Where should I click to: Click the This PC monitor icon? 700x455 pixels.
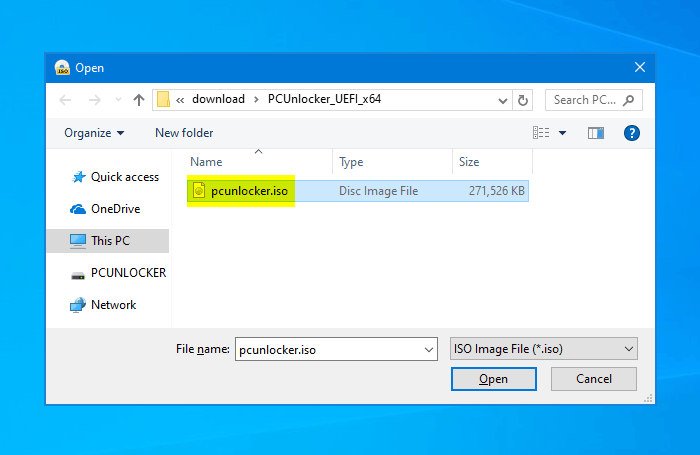(x=78, y=241)
